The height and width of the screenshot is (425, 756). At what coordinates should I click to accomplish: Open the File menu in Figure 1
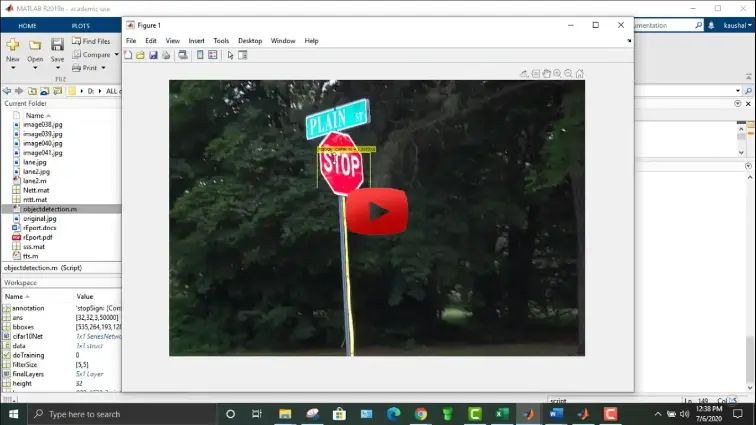(131, 41)
